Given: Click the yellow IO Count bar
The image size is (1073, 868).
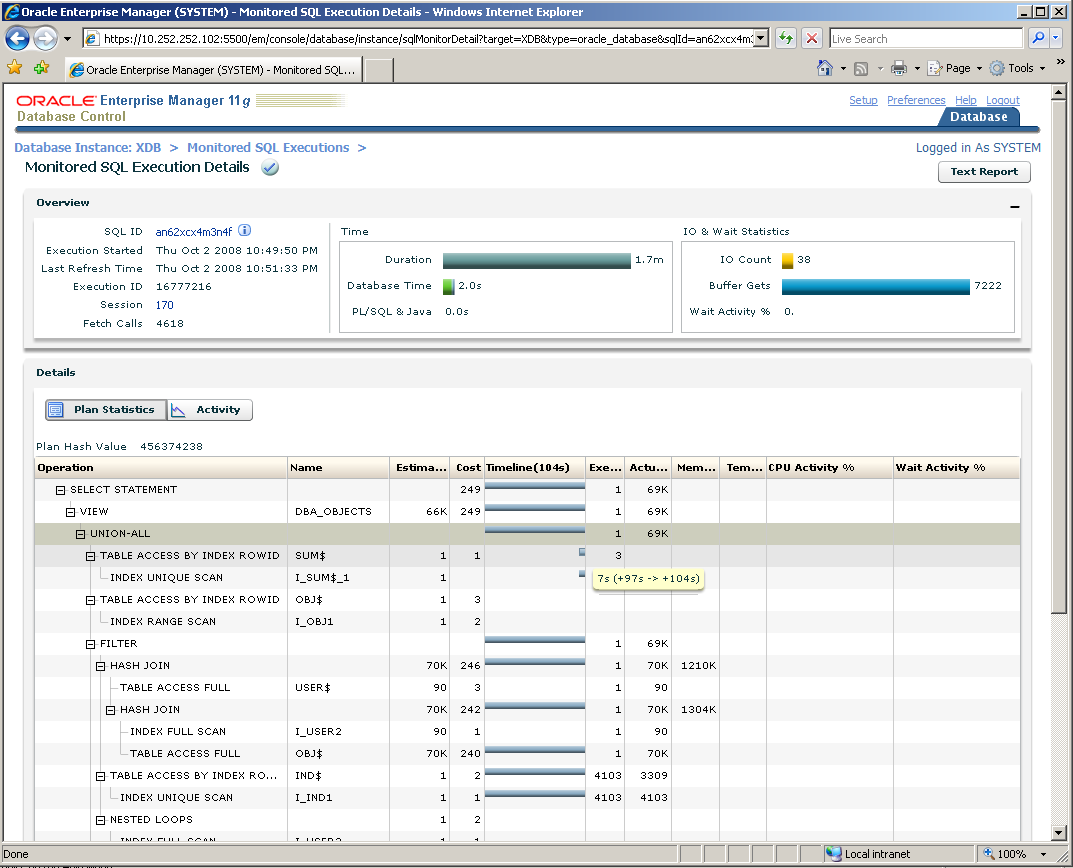Looking at the screenshot, I should point(787,260).
